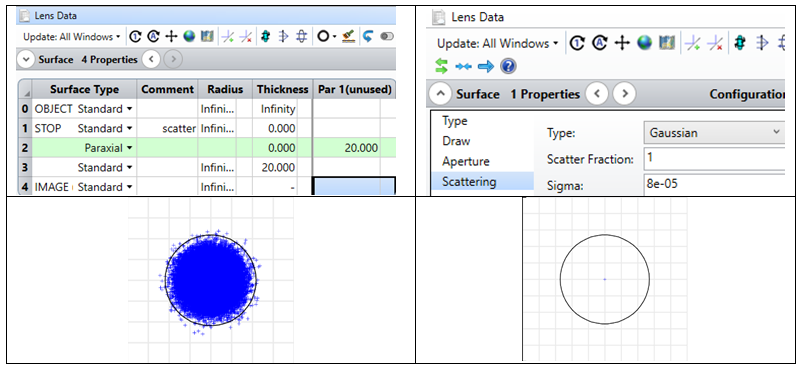Toggle the gray switch in left Lens Data toolbar
Image resolution: width=800 pixels, height=367 pixels.
tap(388, 37)
